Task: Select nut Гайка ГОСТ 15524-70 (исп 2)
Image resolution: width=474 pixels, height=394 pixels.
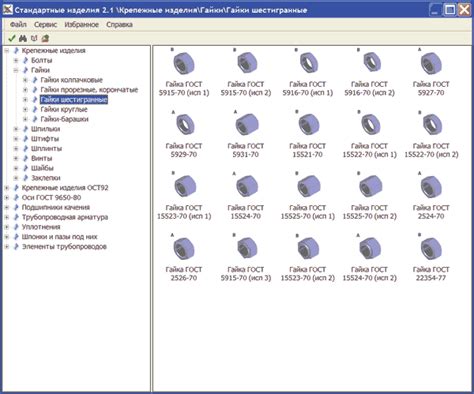Action: [x=369, y=257]
